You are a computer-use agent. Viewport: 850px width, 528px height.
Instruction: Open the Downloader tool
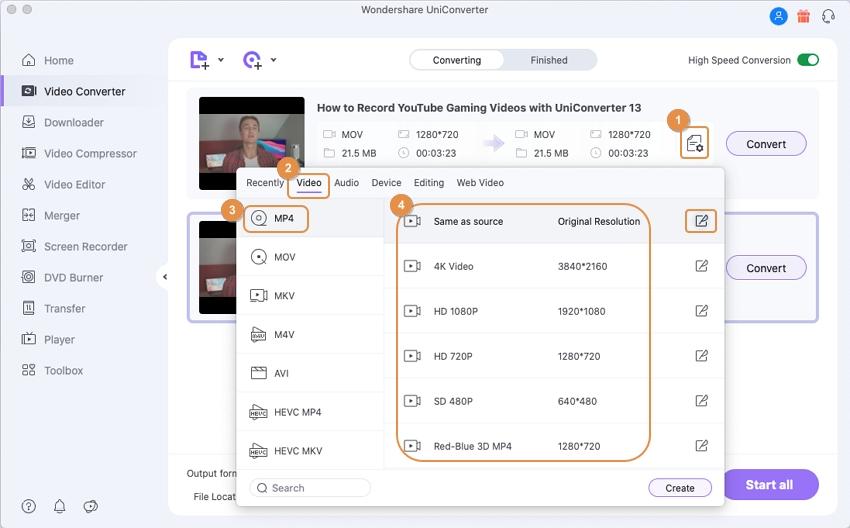pos(62,123)
